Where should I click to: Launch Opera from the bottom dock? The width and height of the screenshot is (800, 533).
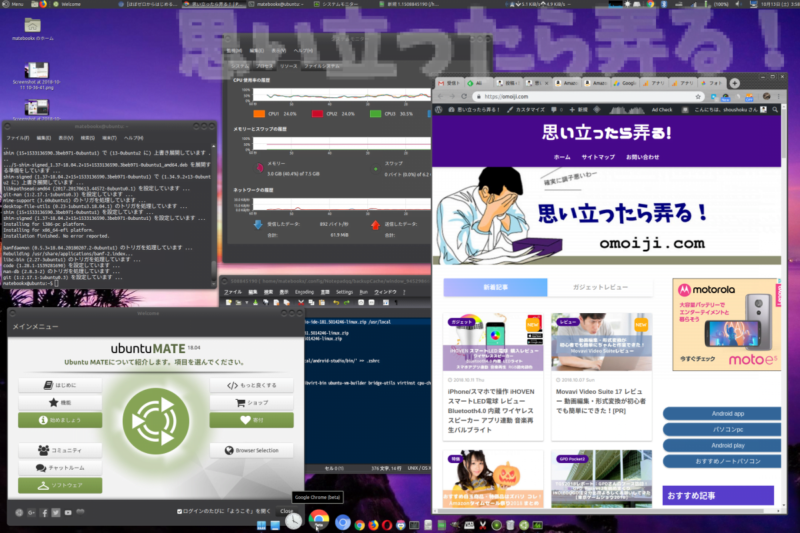pos(387,525)
